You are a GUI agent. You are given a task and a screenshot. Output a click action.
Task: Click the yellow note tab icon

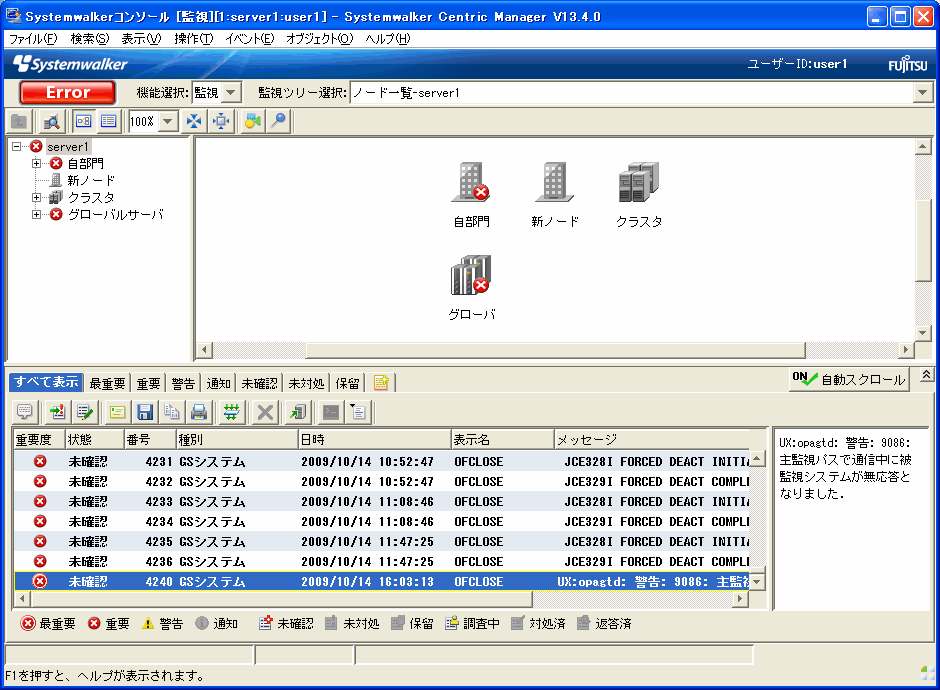(x=381, y=382)
